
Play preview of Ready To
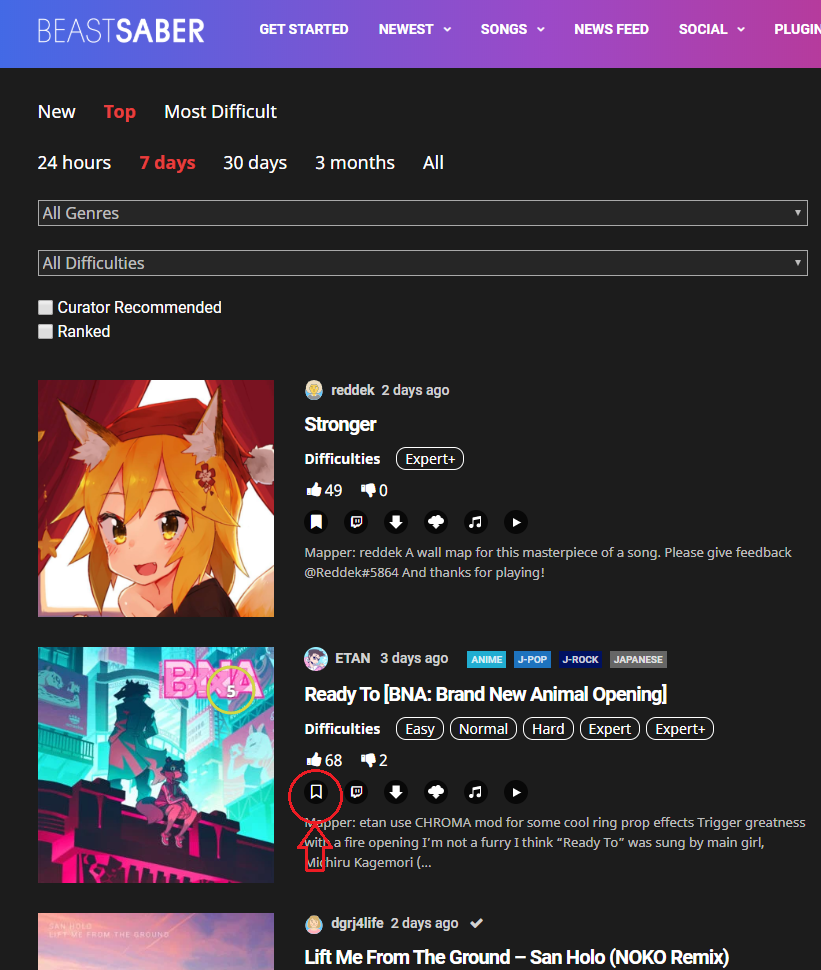coord(516,792)
